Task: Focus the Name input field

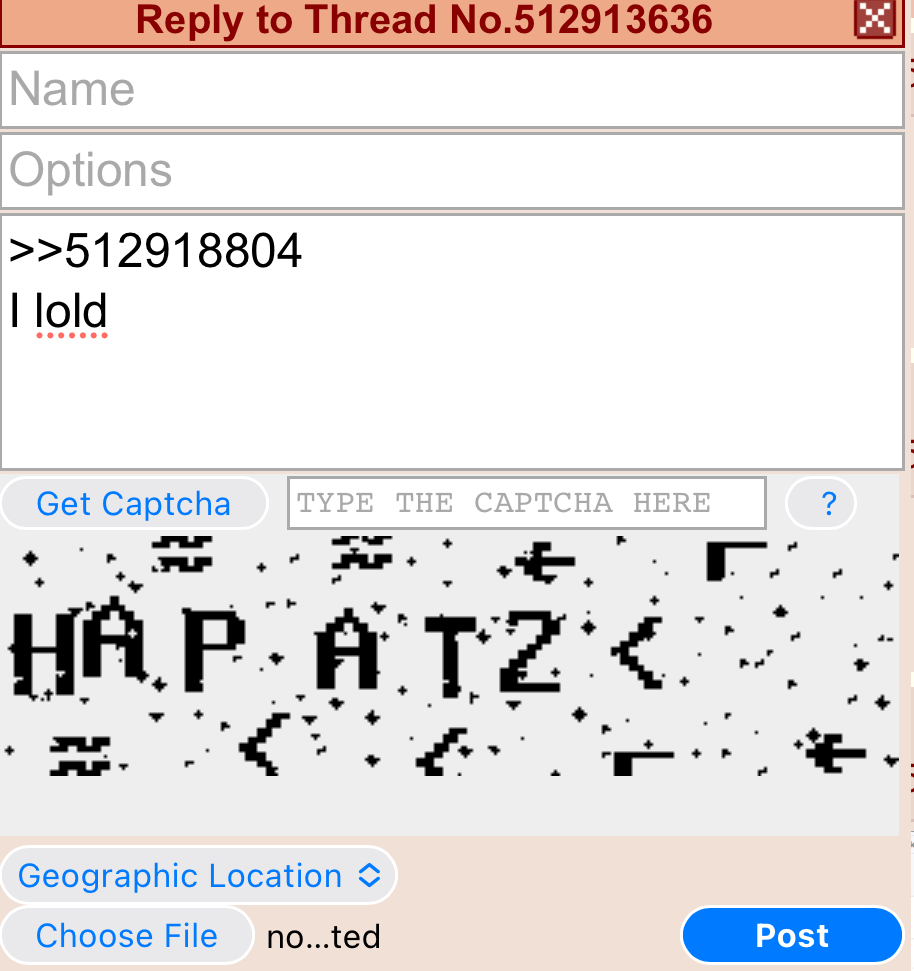Action: click(453, 90)
